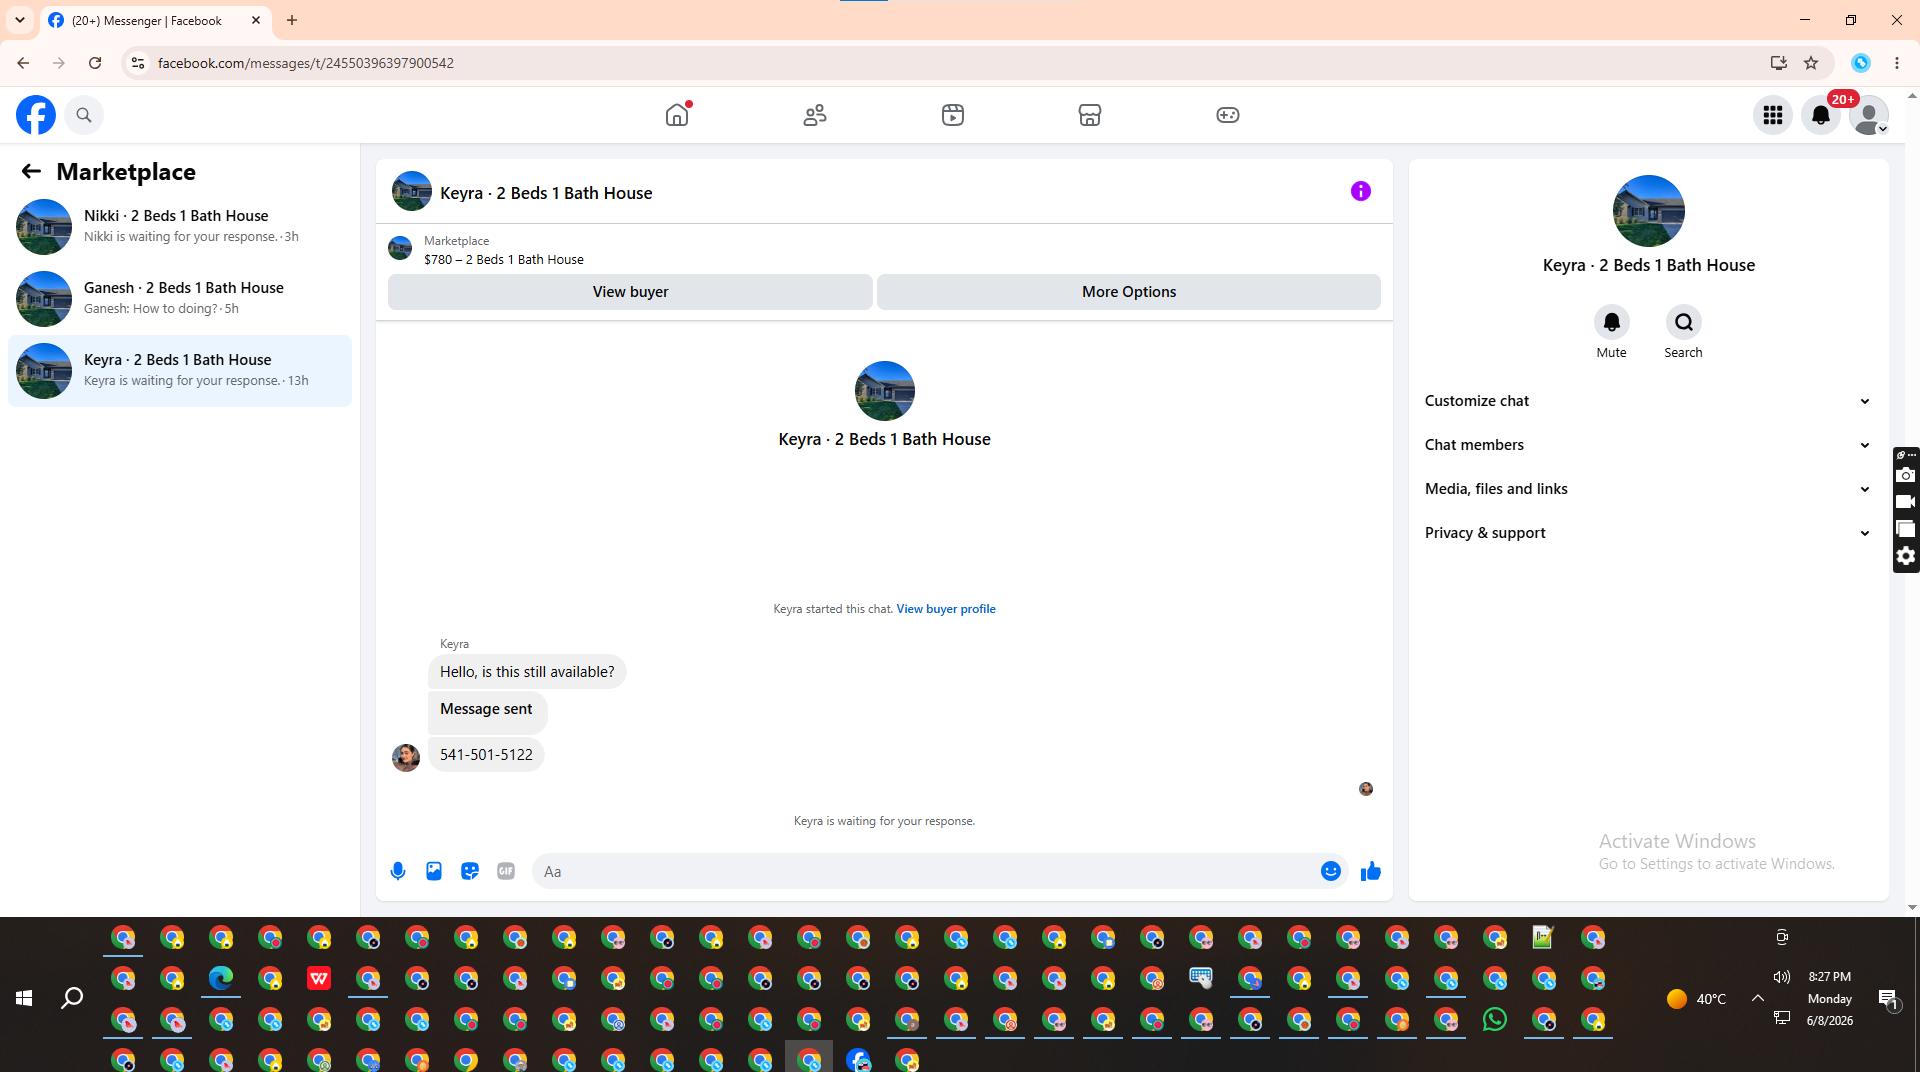Show hidden system tray icons

pyautogui.click(x=1757, y=998)
